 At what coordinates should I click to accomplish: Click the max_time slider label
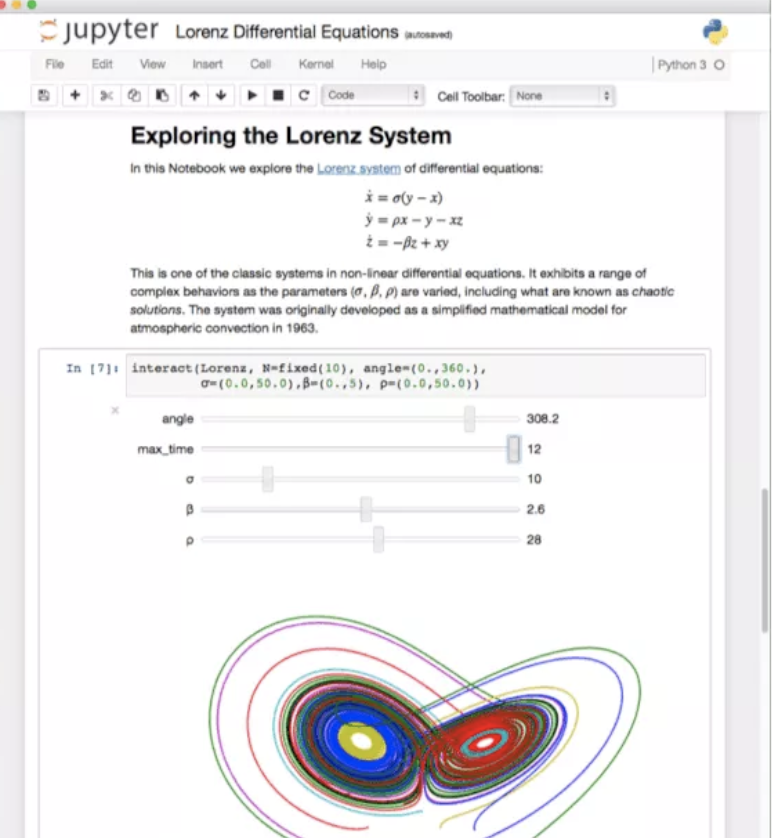click(165, 449)
